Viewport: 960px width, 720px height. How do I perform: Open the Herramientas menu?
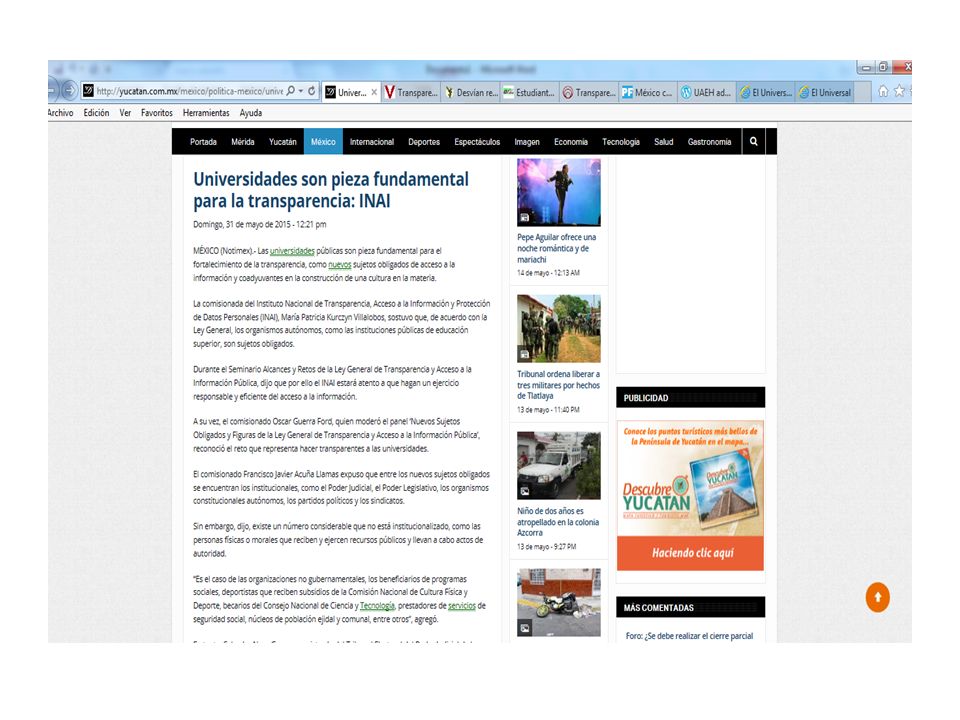206,113
